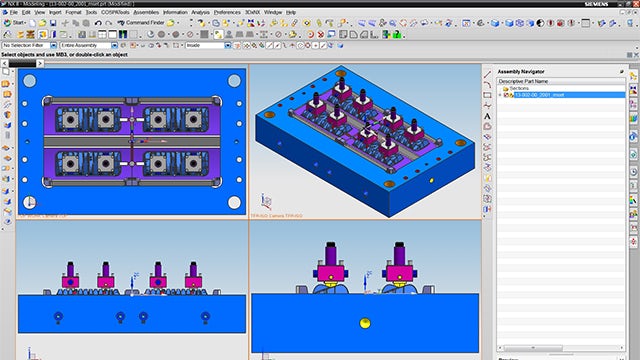Click the black-and-white shading display icon

[x=540, y=23]
